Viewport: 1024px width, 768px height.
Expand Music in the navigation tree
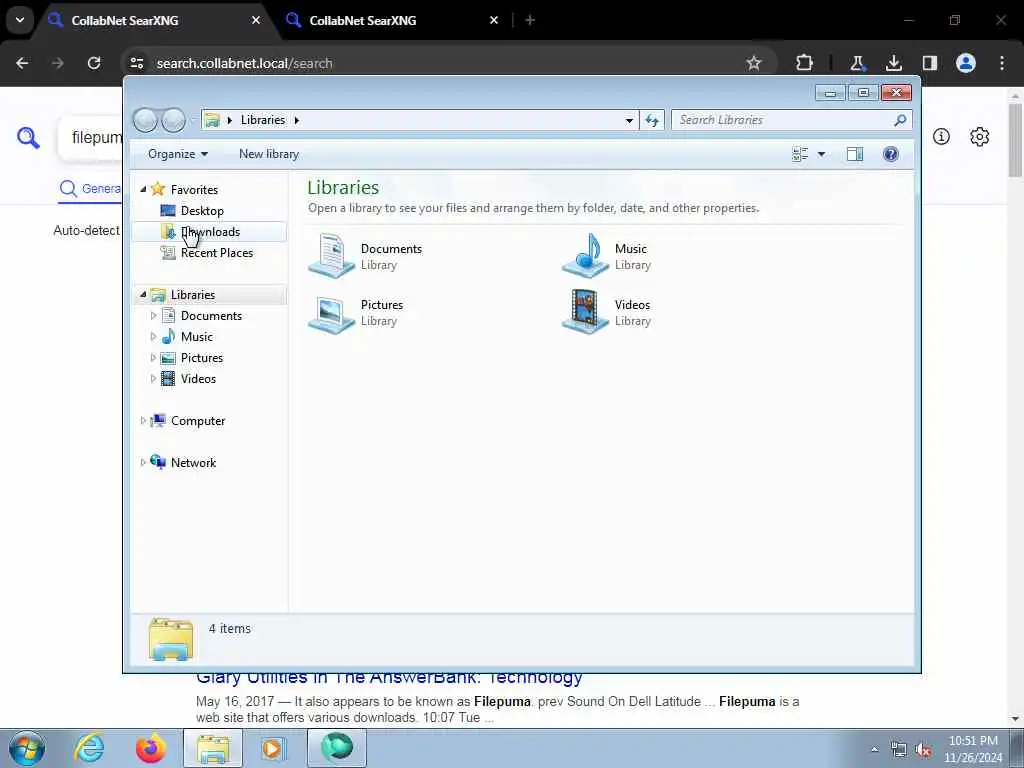153,336
